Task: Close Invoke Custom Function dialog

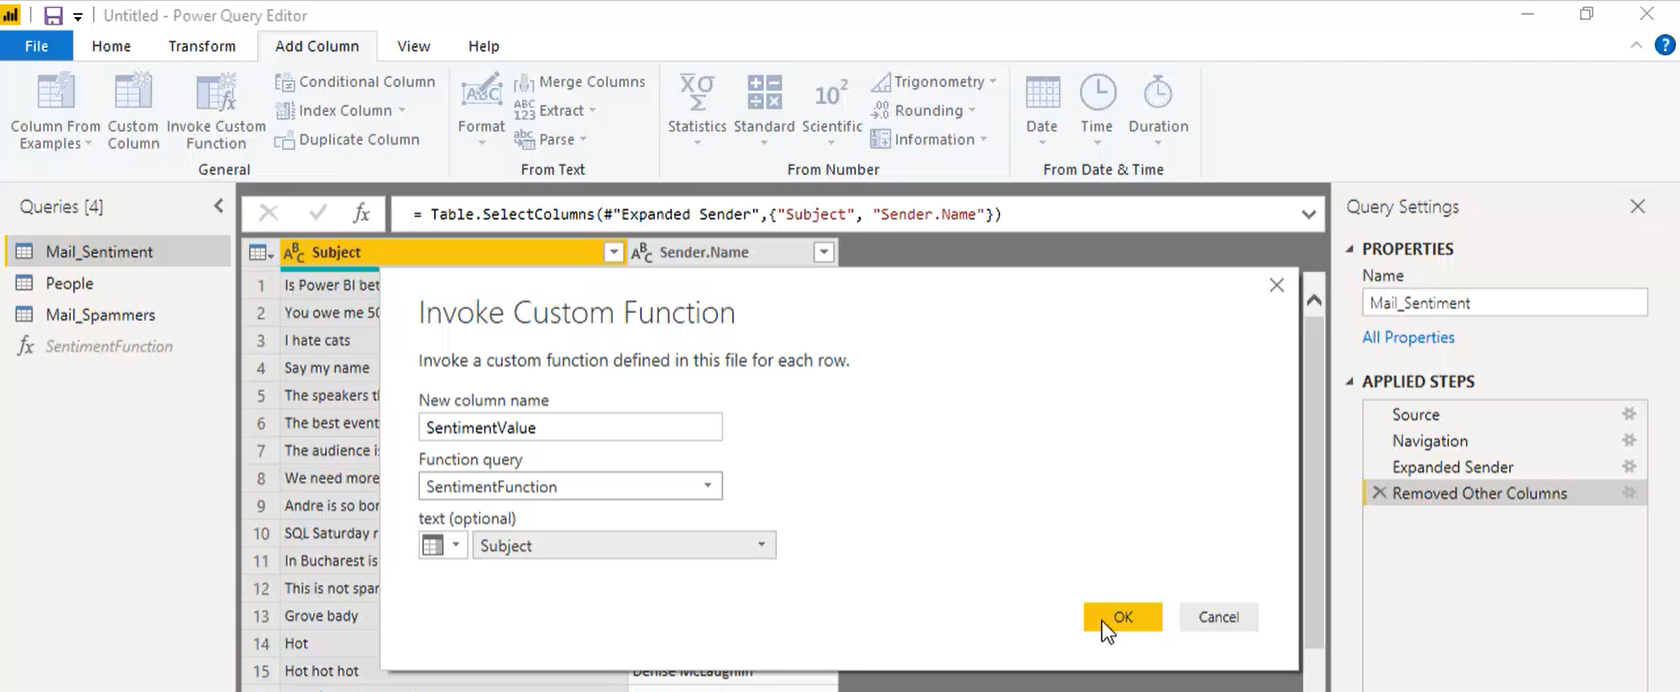Action: coord(1276,285)
